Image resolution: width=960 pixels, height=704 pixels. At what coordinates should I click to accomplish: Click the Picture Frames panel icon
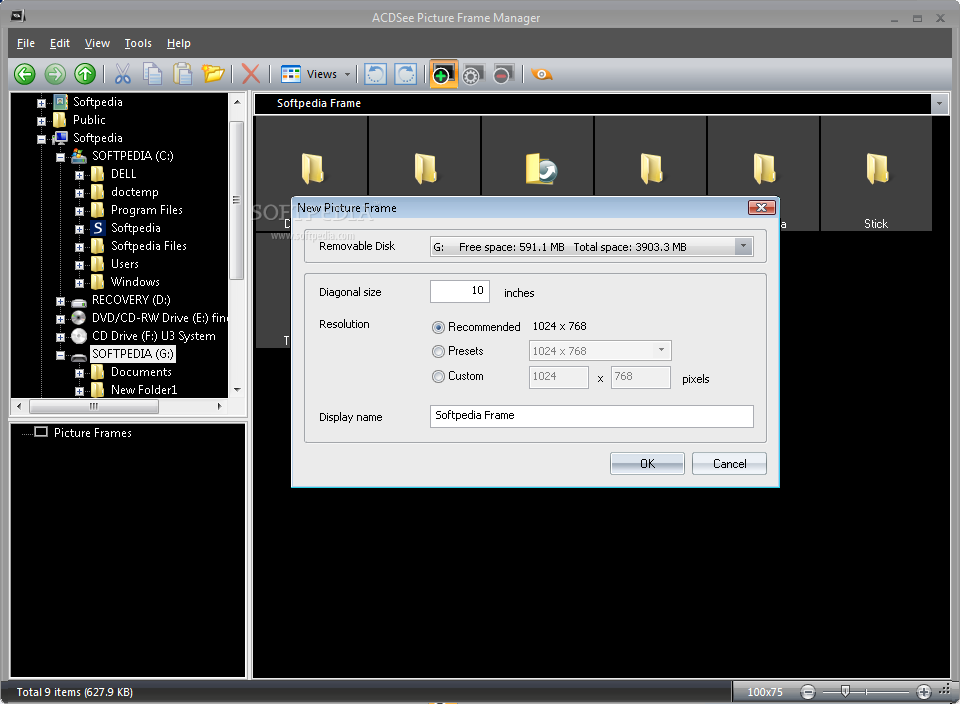pyautogui.click(x=41, y=432)
